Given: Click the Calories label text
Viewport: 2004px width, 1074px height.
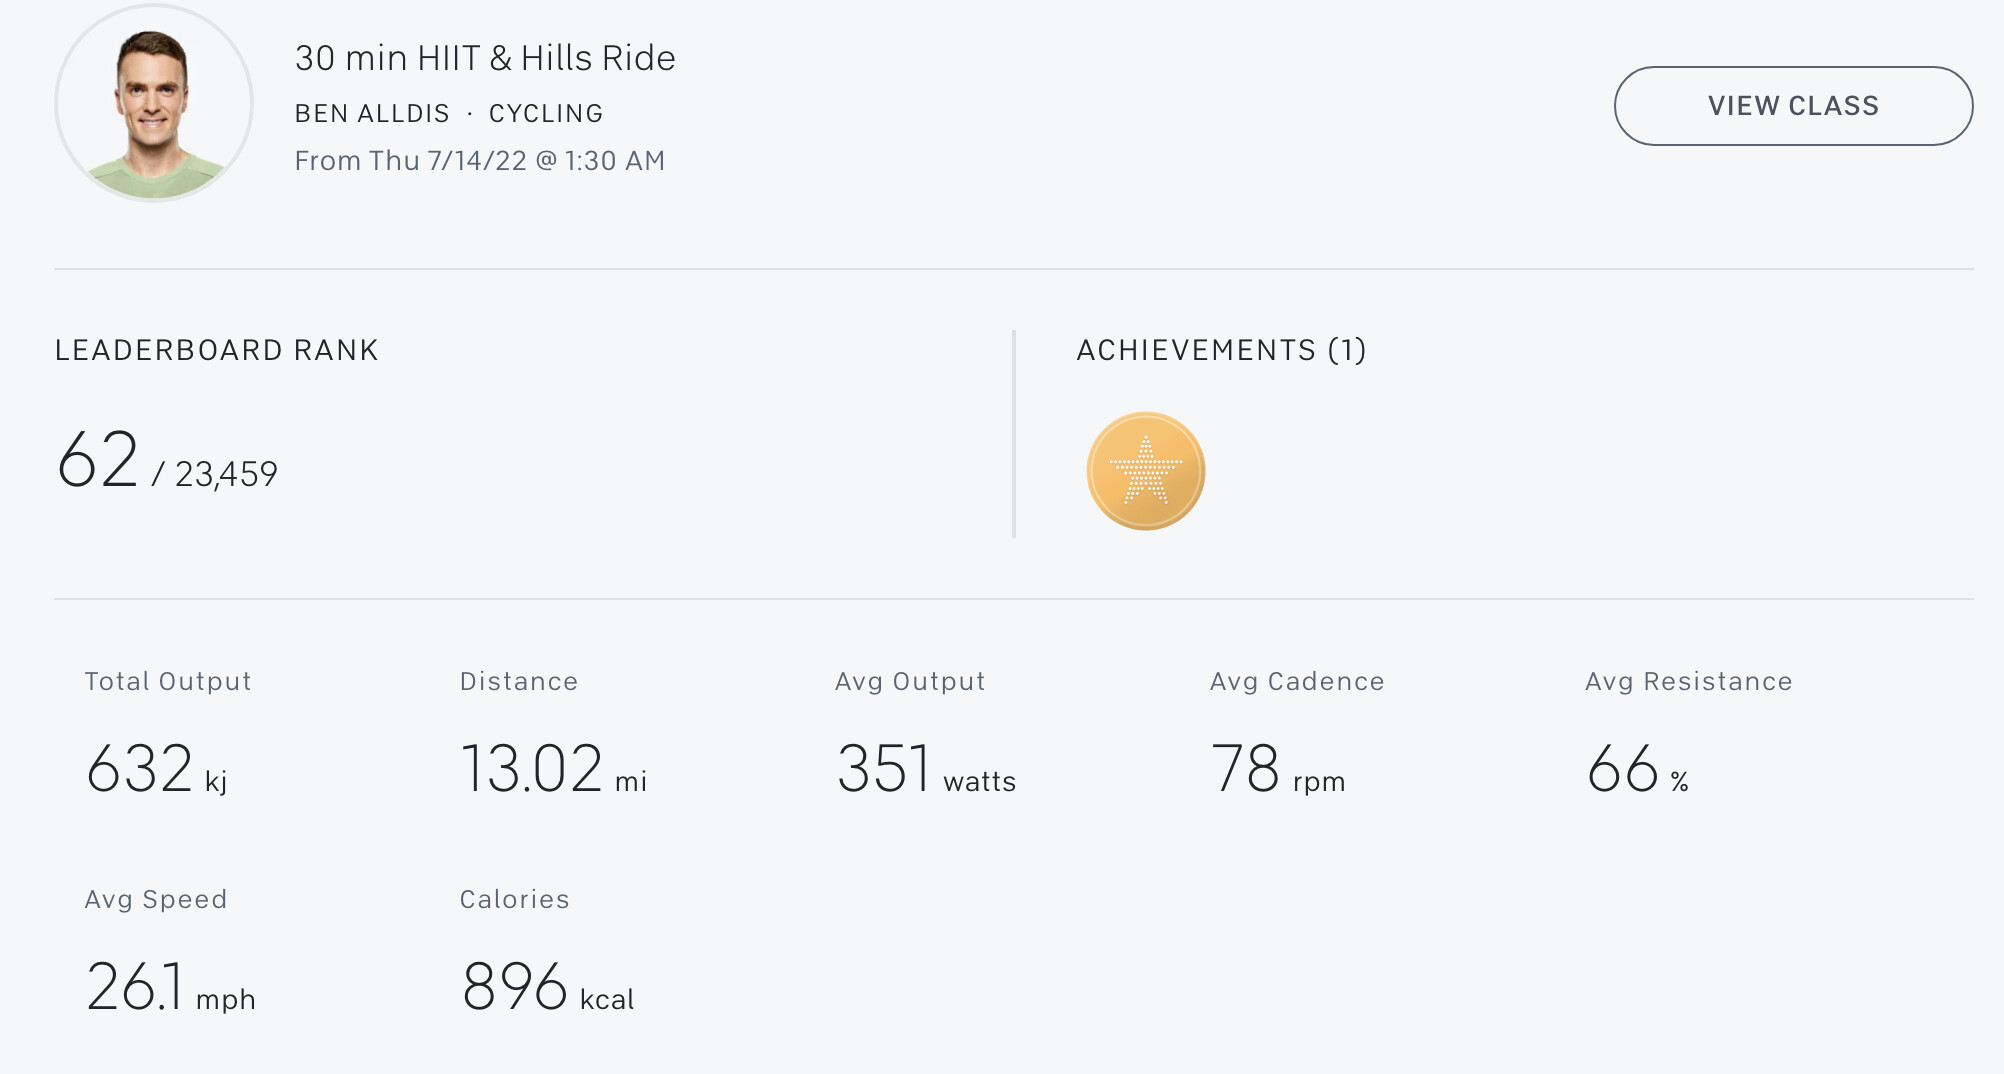Looking at the screenshot, I should pos(514,899).
